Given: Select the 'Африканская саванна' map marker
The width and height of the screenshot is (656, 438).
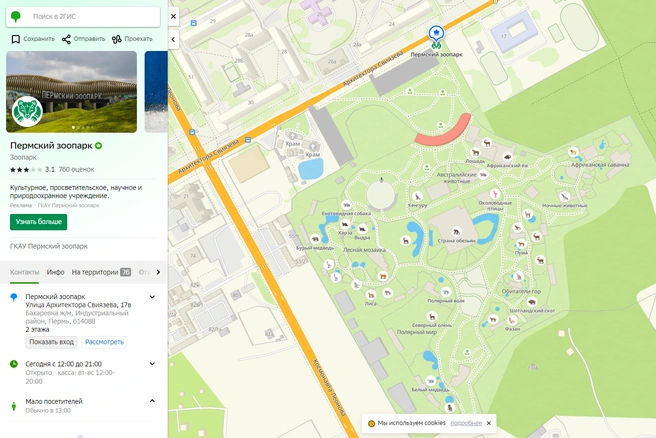Looking at the screenshot, I should pyautogui.click(x=573, y=152).
